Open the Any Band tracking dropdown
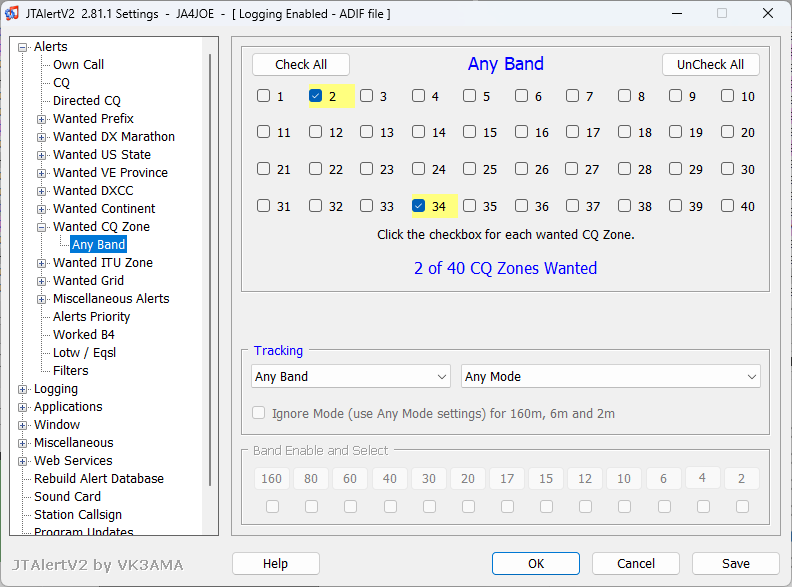This screenshot has width=792, height=587. pos(351,376)
